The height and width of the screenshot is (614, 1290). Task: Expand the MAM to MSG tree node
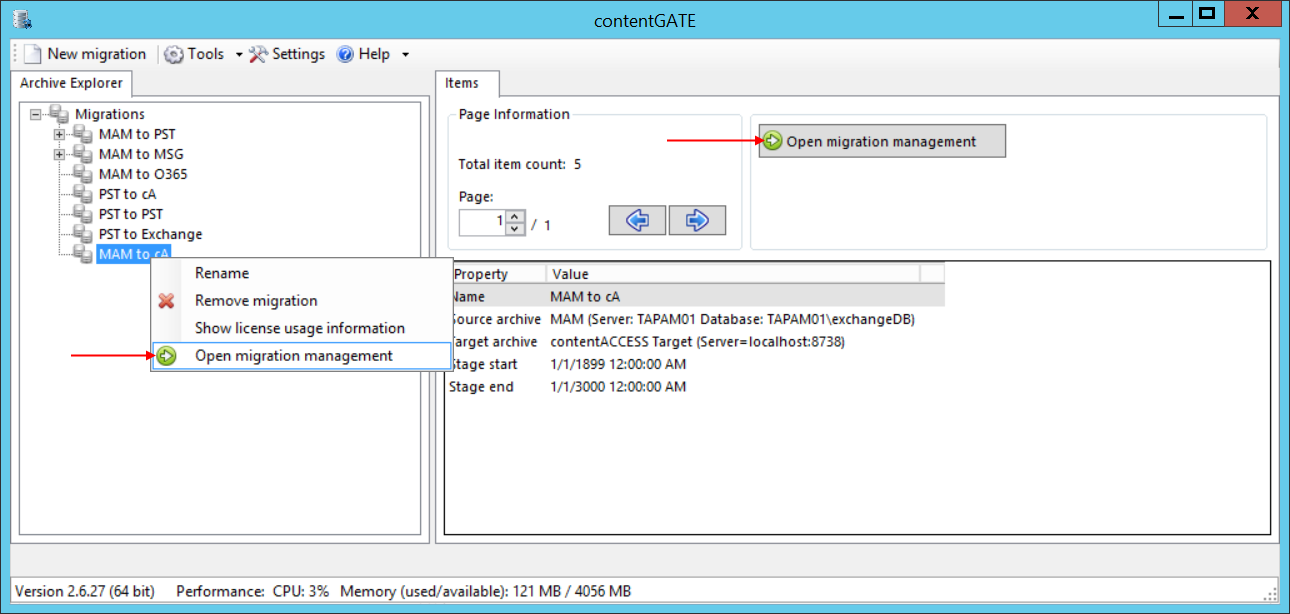click(59, 154)
